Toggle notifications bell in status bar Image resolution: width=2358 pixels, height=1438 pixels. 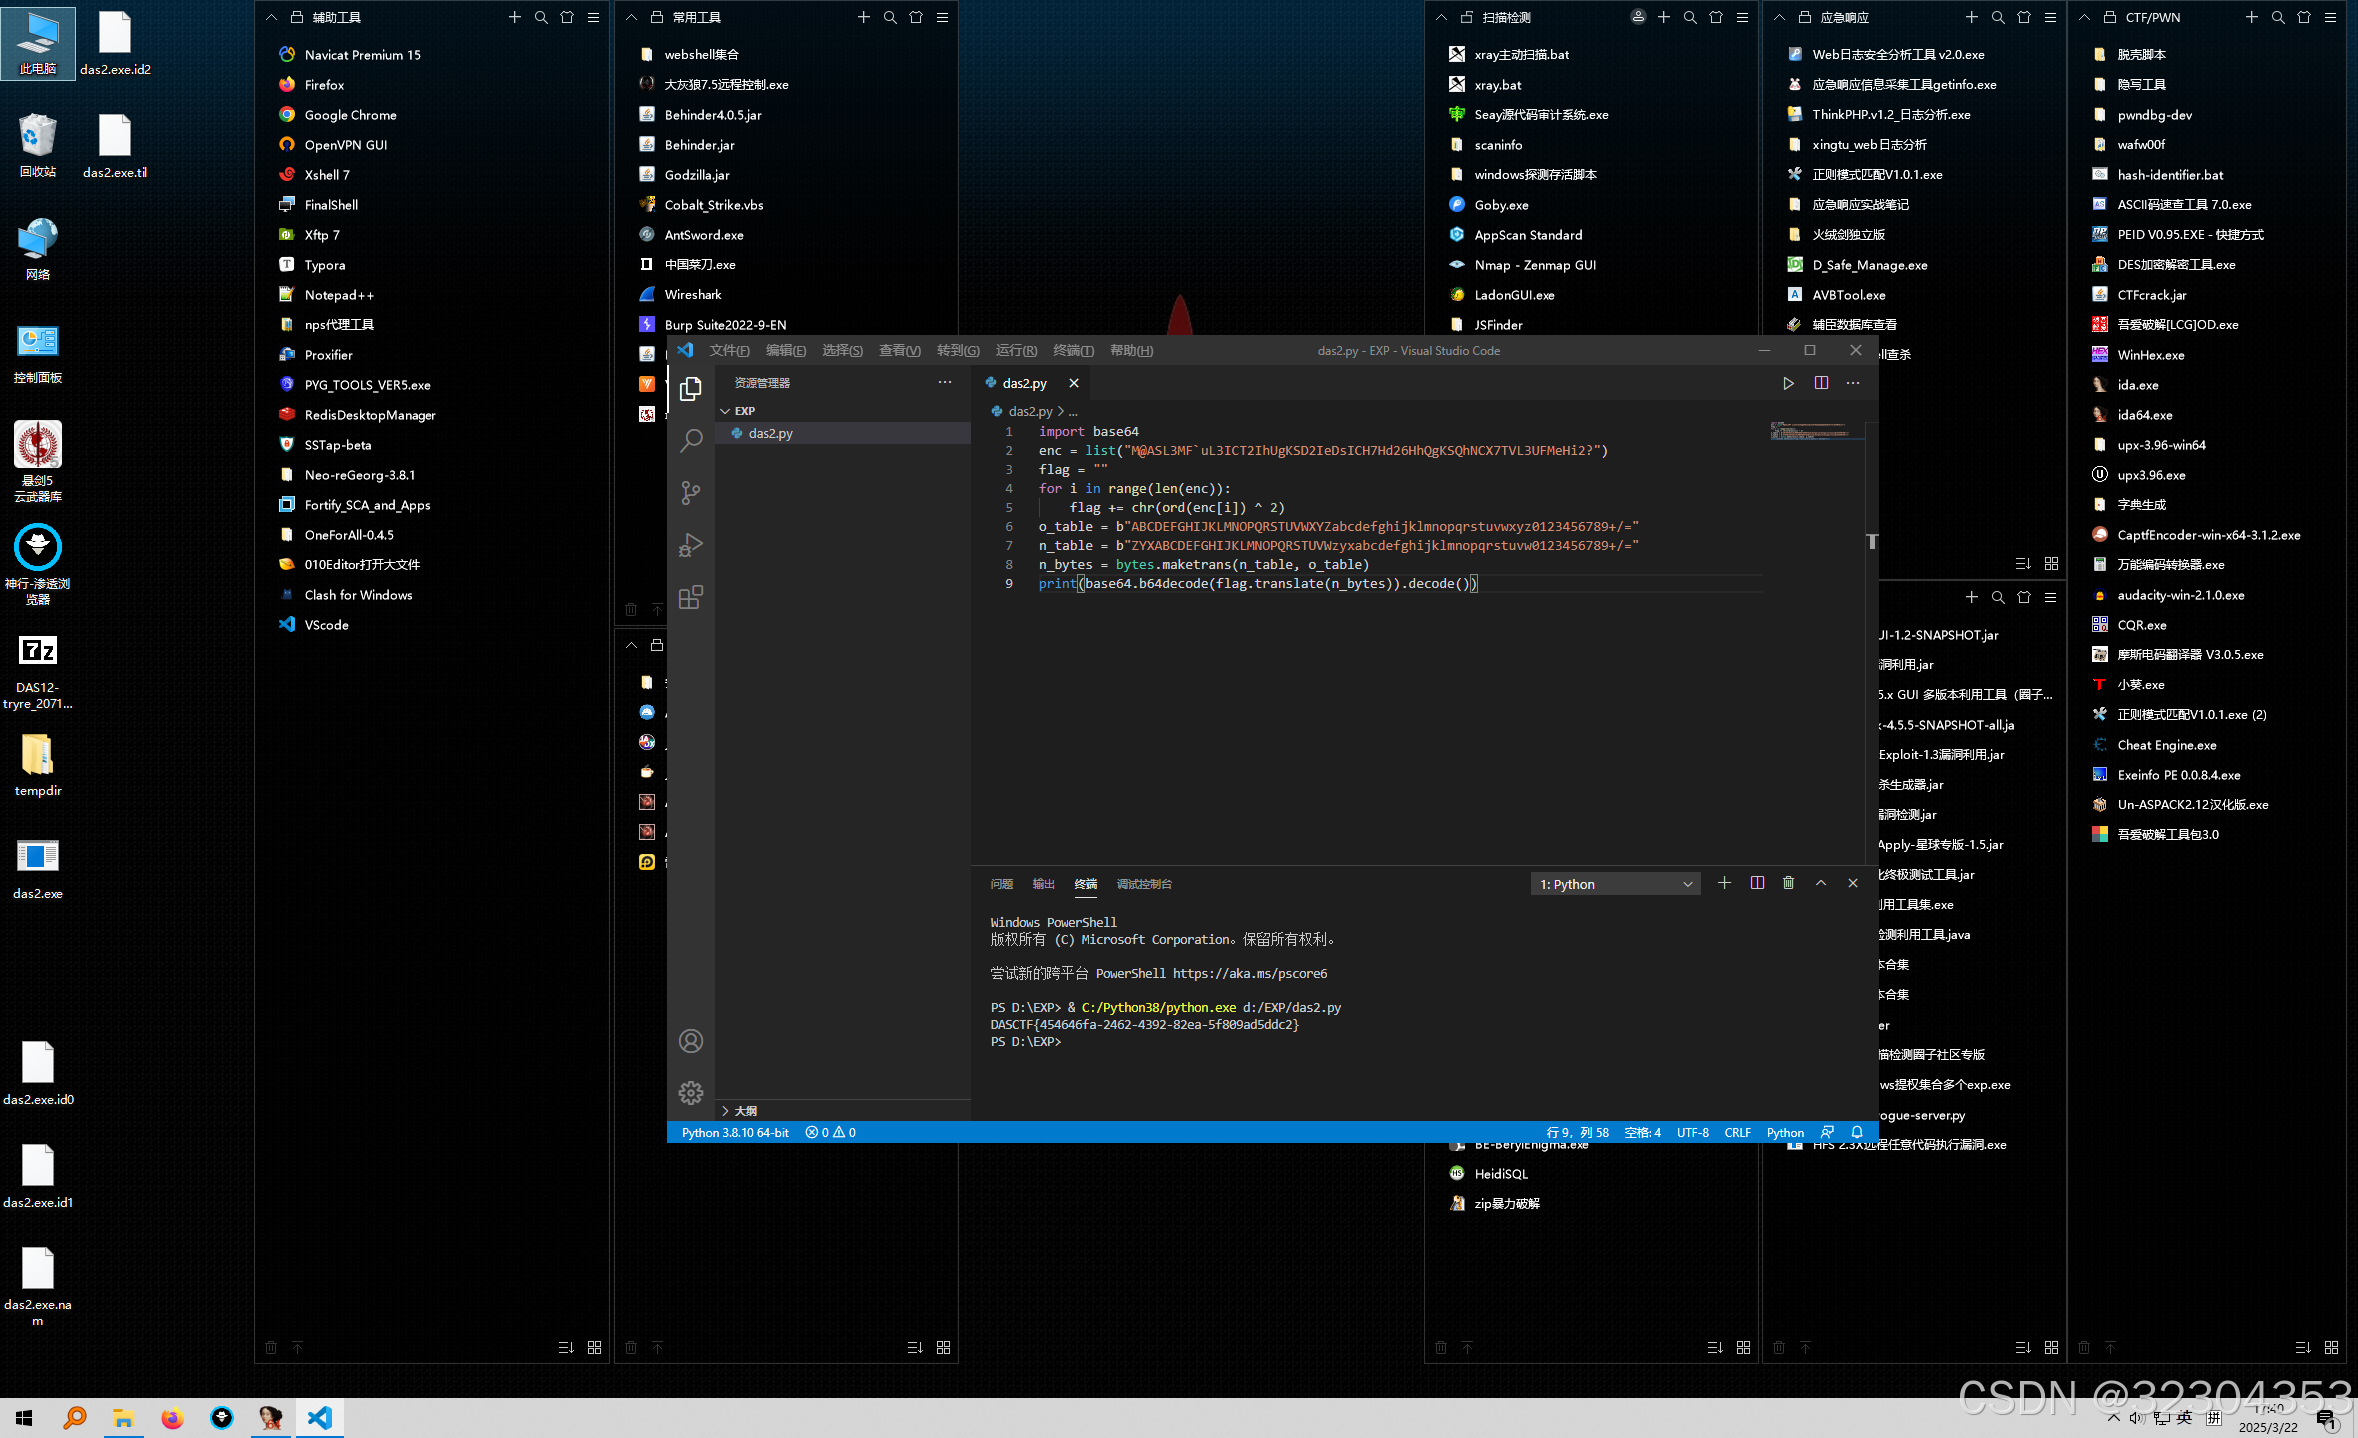tap(1857, 1132)
